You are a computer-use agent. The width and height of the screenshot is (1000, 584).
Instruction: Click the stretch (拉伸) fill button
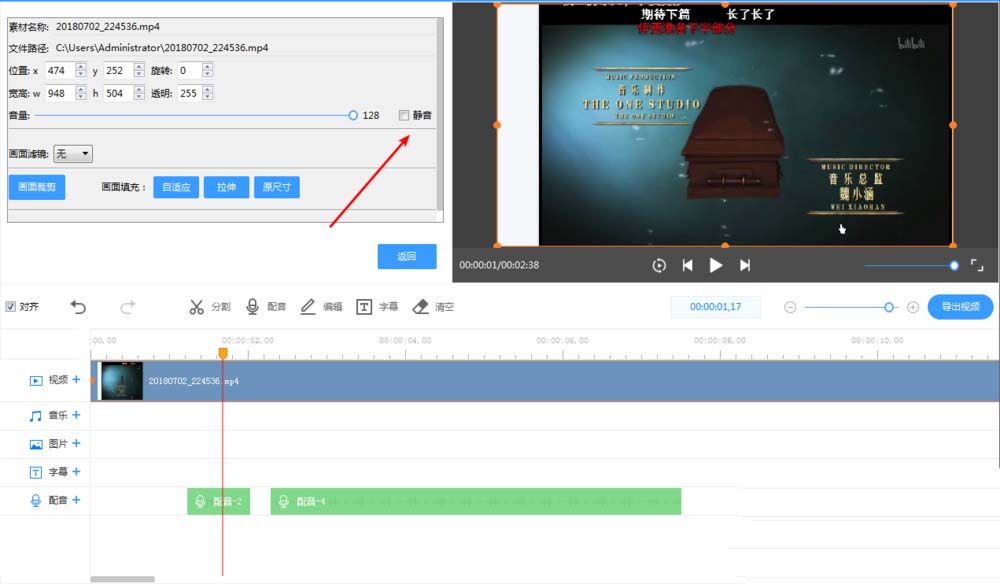pos(226,187)
